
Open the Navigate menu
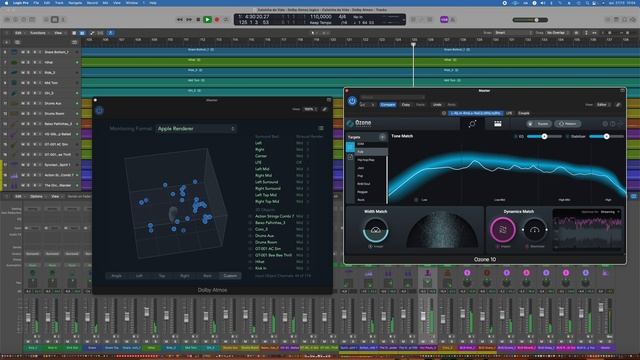point(75,3)
